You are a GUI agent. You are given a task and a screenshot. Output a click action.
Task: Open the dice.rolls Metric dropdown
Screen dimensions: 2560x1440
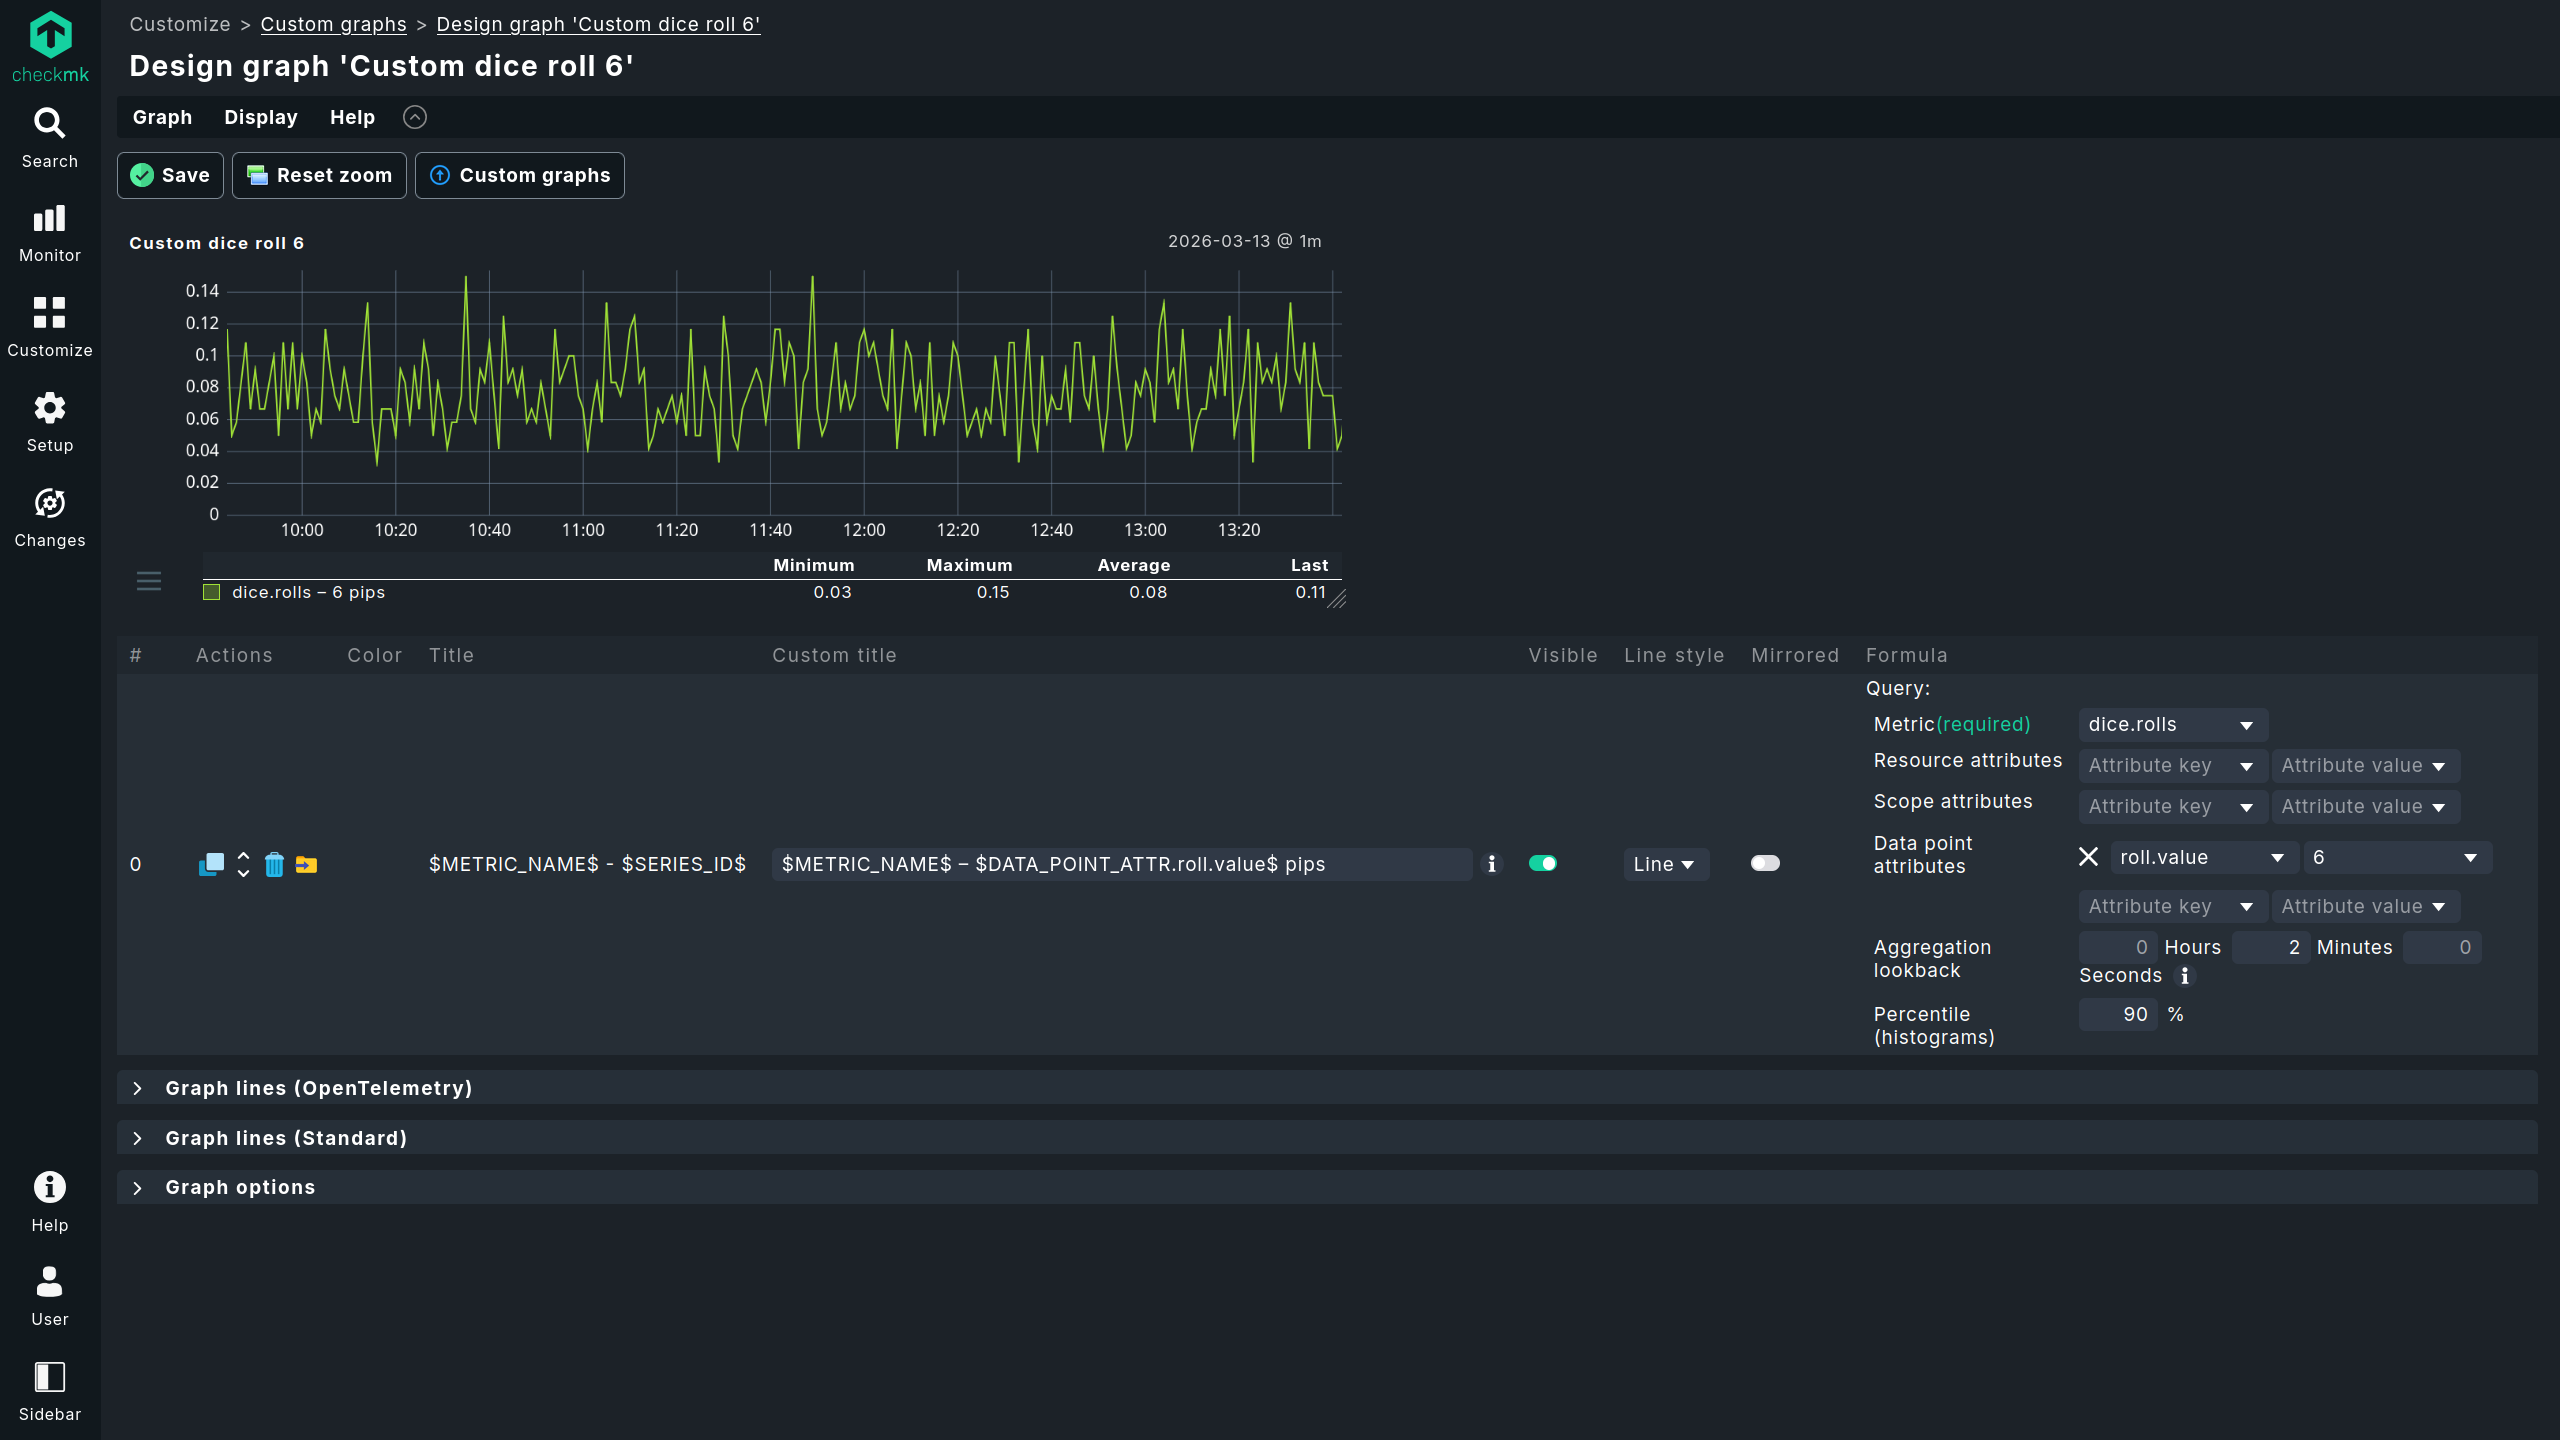[x=2170, y=725]
